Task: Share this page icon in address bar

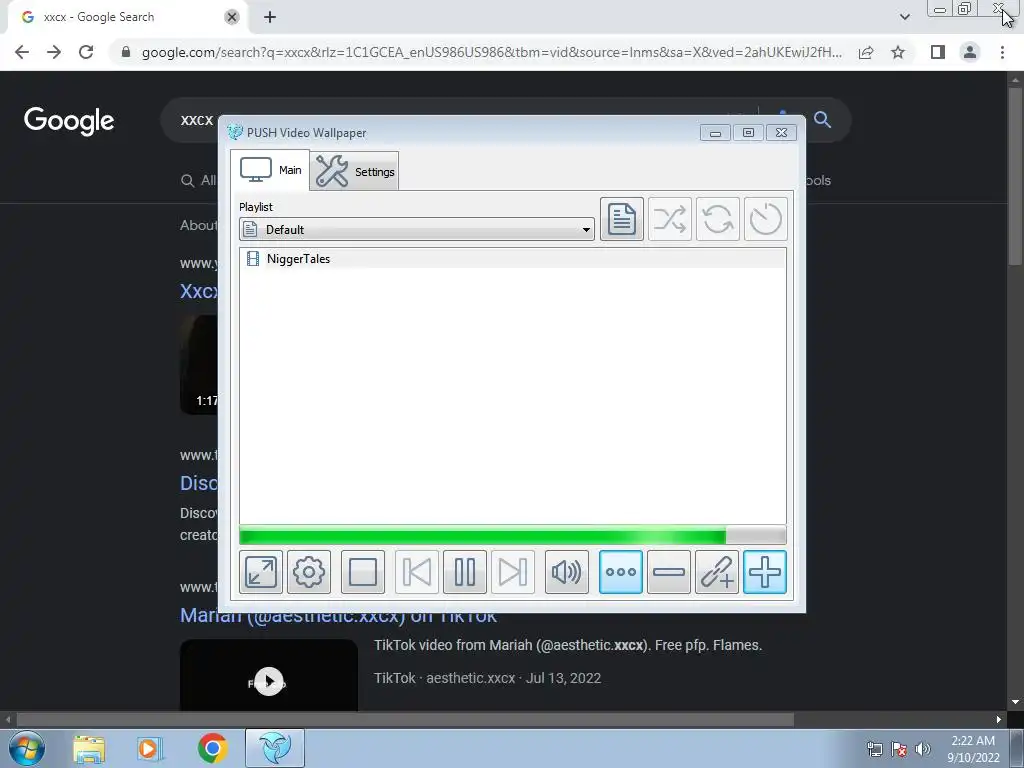Action: point(866,52)
